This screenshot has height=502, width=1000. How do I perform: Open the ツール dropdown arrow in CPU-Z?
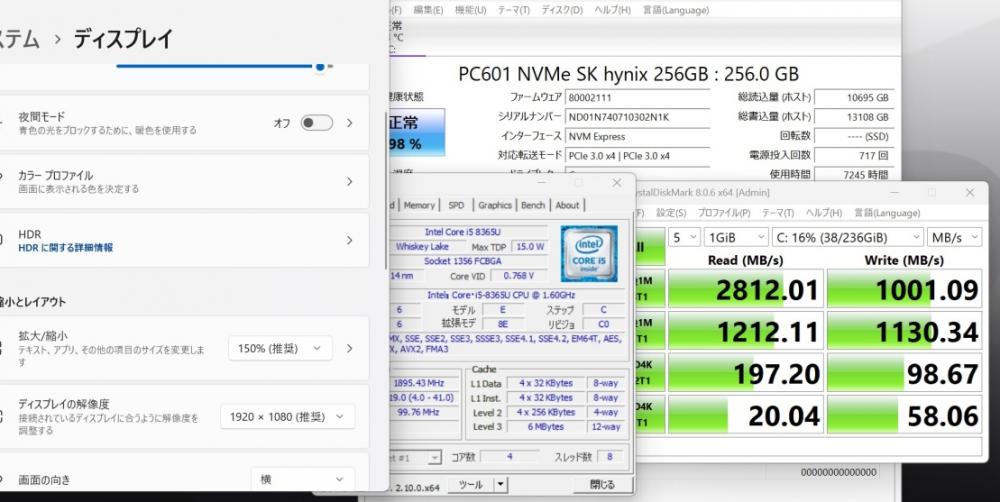coord(501,485)
